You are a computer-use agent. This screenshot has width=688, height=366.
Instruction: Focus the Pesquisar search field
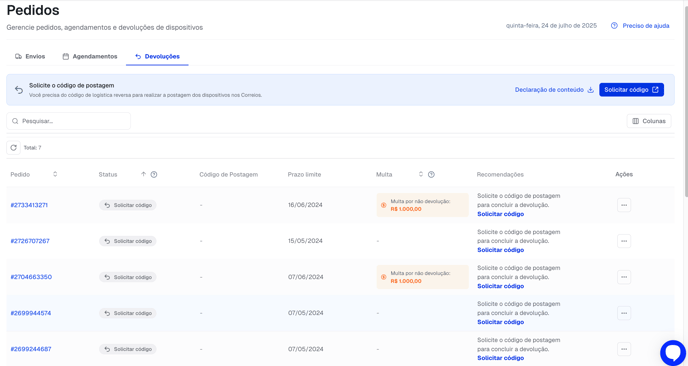(68, 121)
